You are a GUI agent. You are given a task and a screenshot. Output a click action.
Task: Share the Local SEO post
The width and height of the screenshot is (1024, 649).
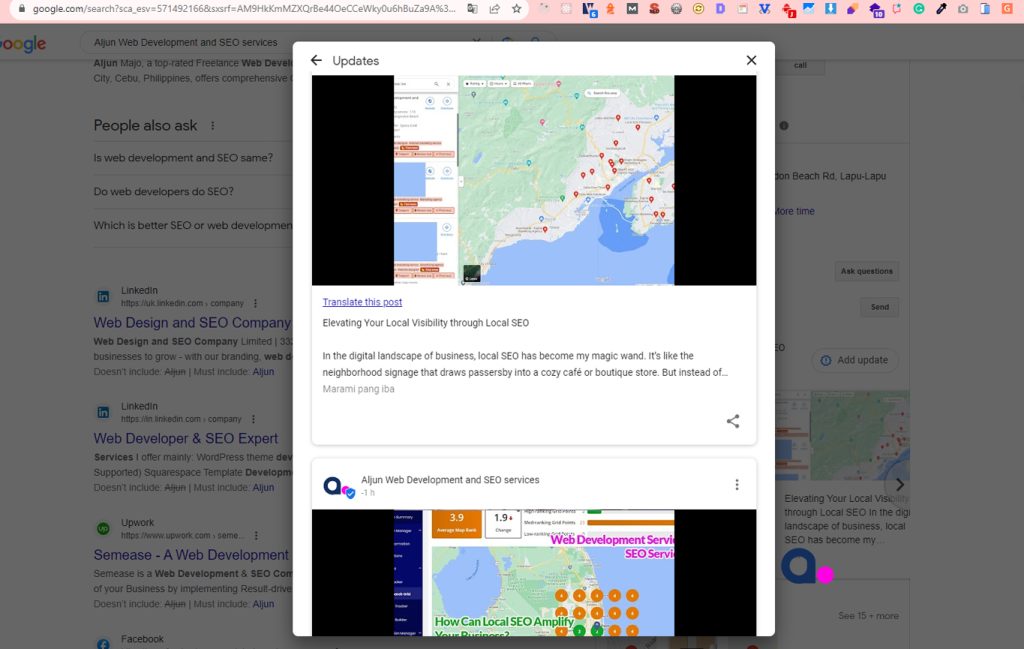click(x=733, y=421)
